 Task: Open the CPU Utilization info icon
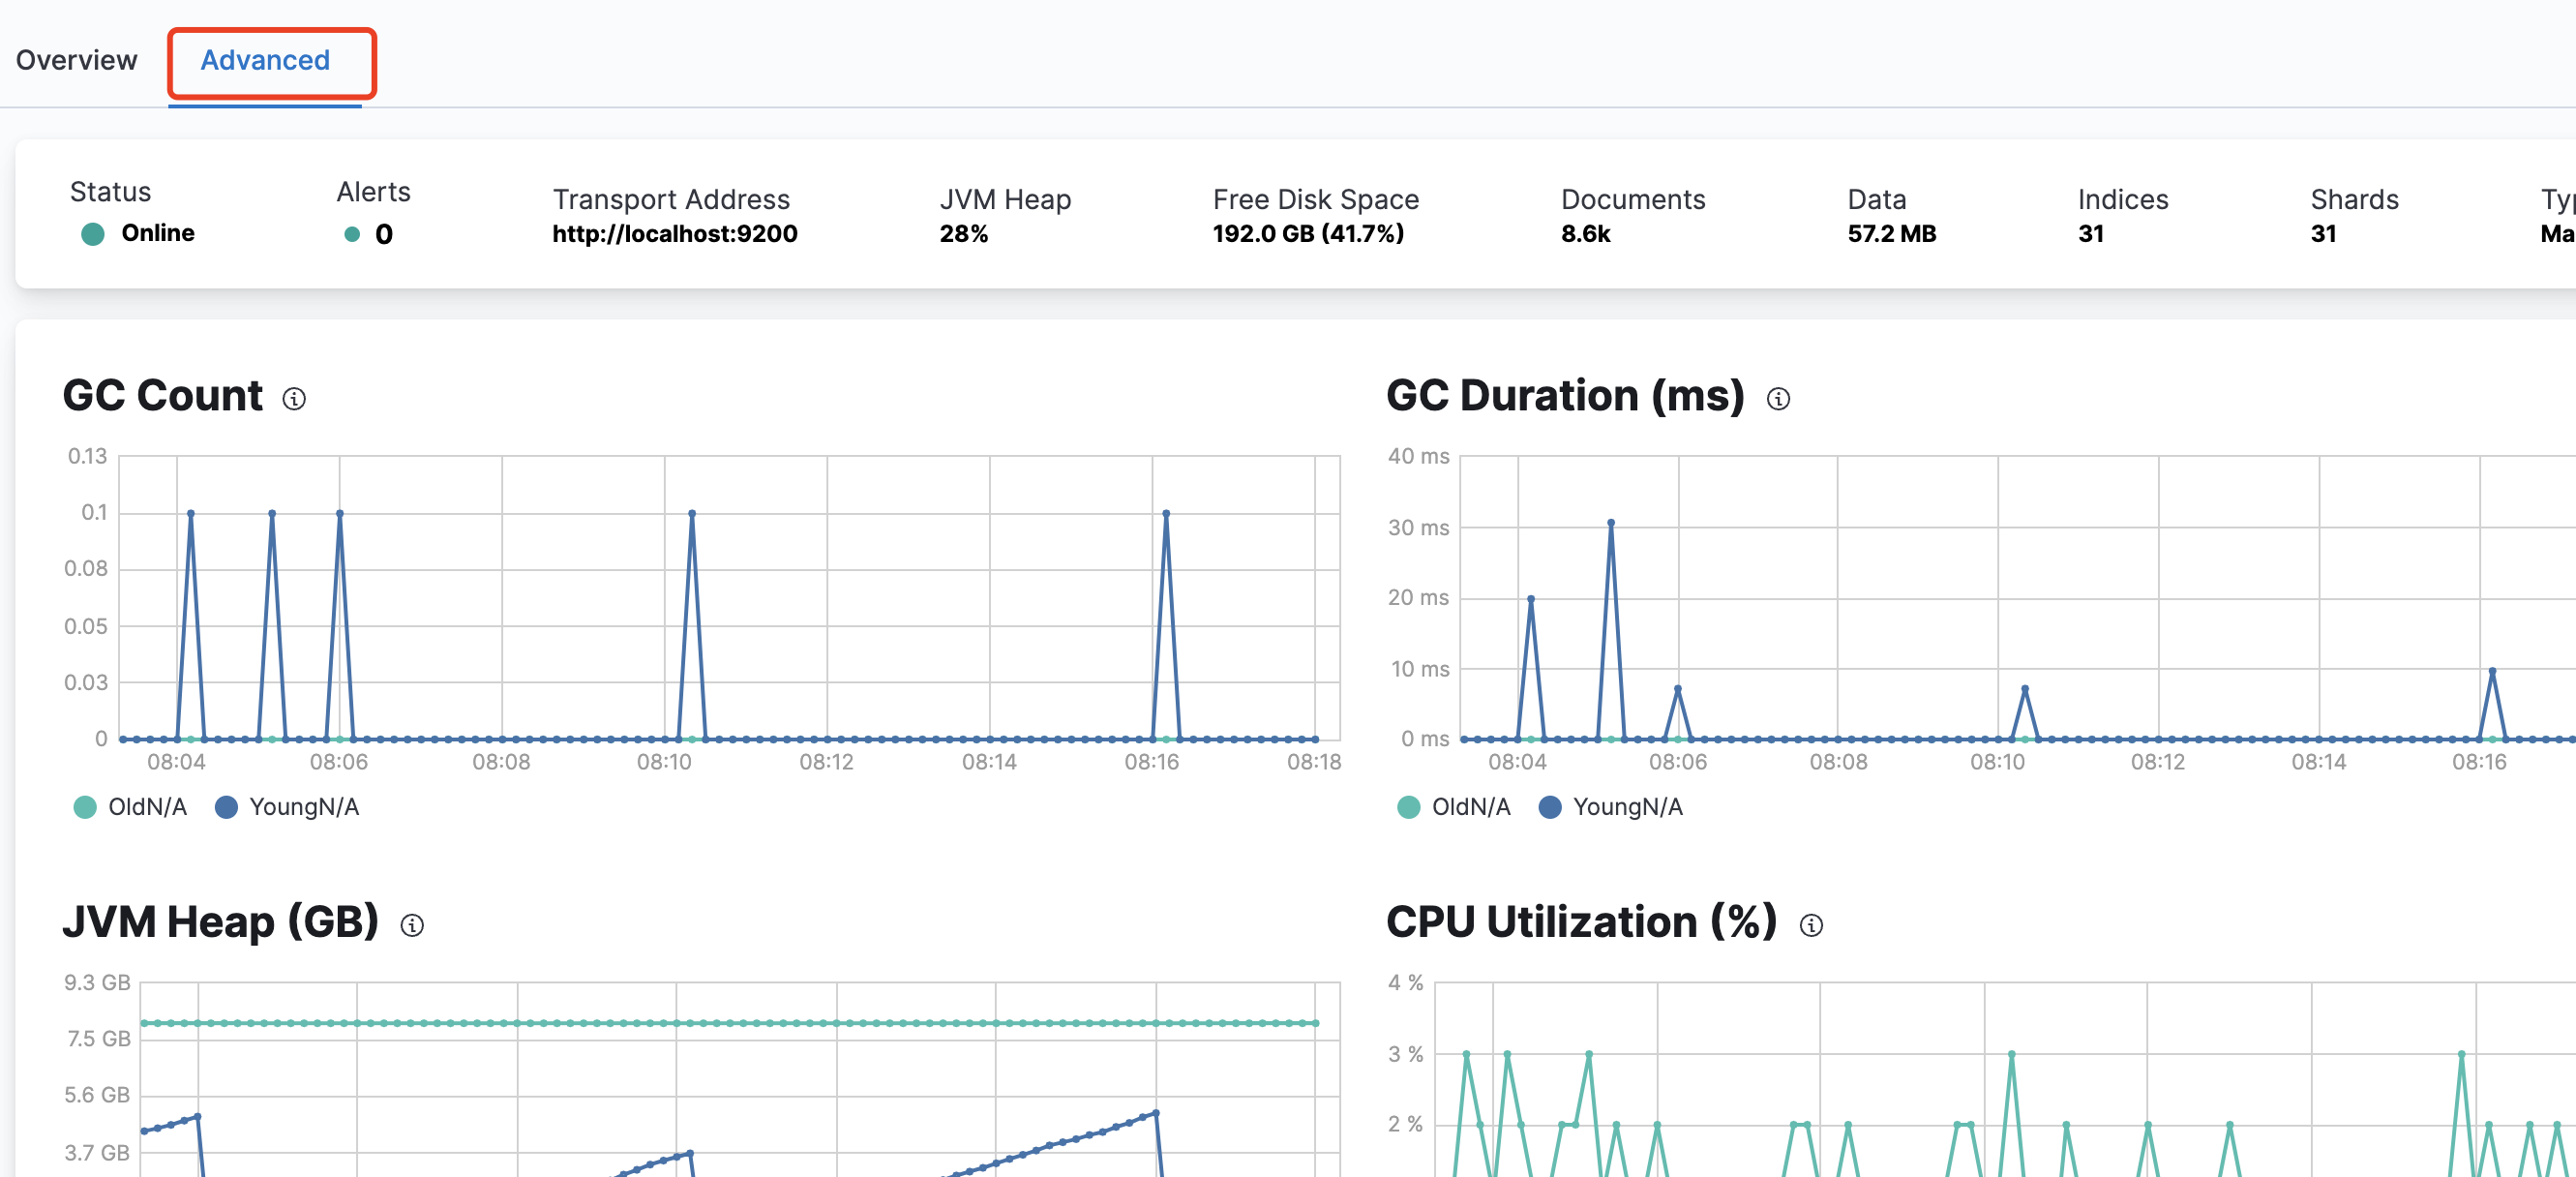pos(1811,925)
